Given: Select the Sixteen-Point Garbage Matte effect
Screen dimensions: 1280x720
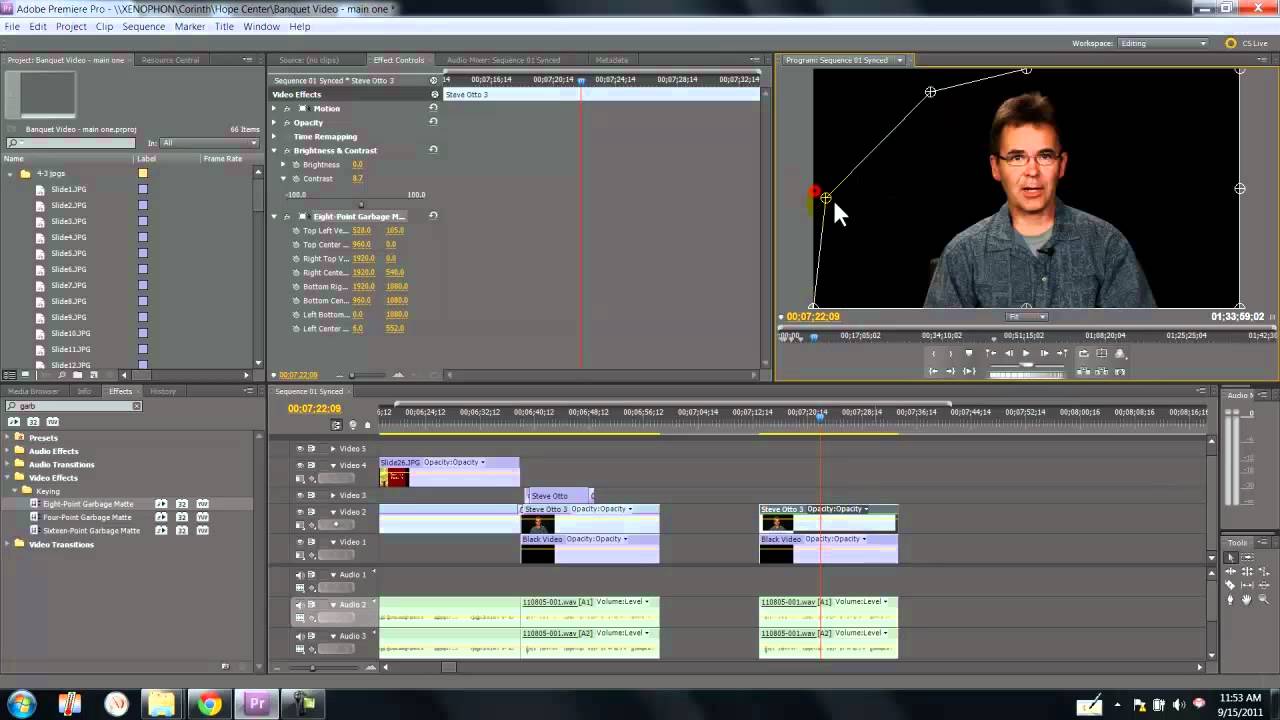Looking at the screenshot, I should pyautogui.click(x=91, y=531).
